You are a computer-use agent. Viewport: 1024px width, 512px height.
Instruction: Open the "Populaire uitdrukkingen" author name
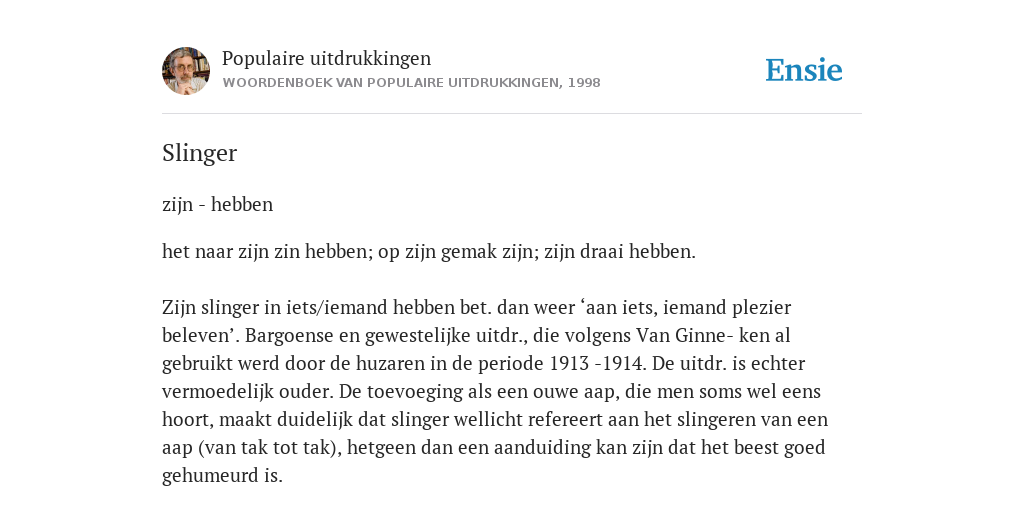coord(327,58)
